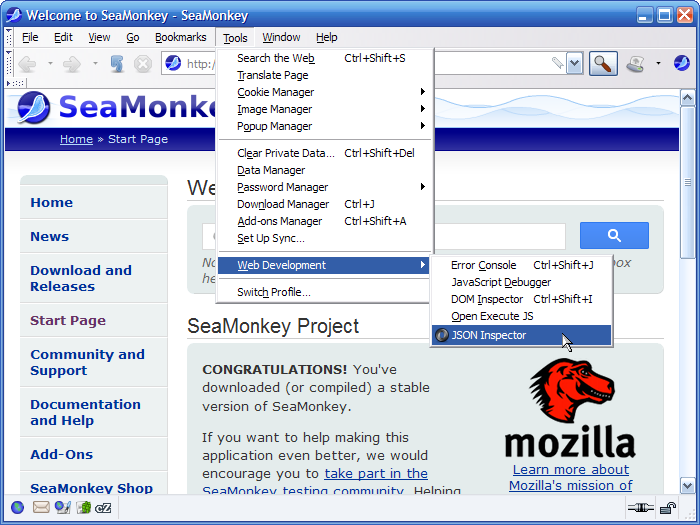Choose Search the Web menu item
The width and height of the screenshot is (700, 525).
point(325,58)
